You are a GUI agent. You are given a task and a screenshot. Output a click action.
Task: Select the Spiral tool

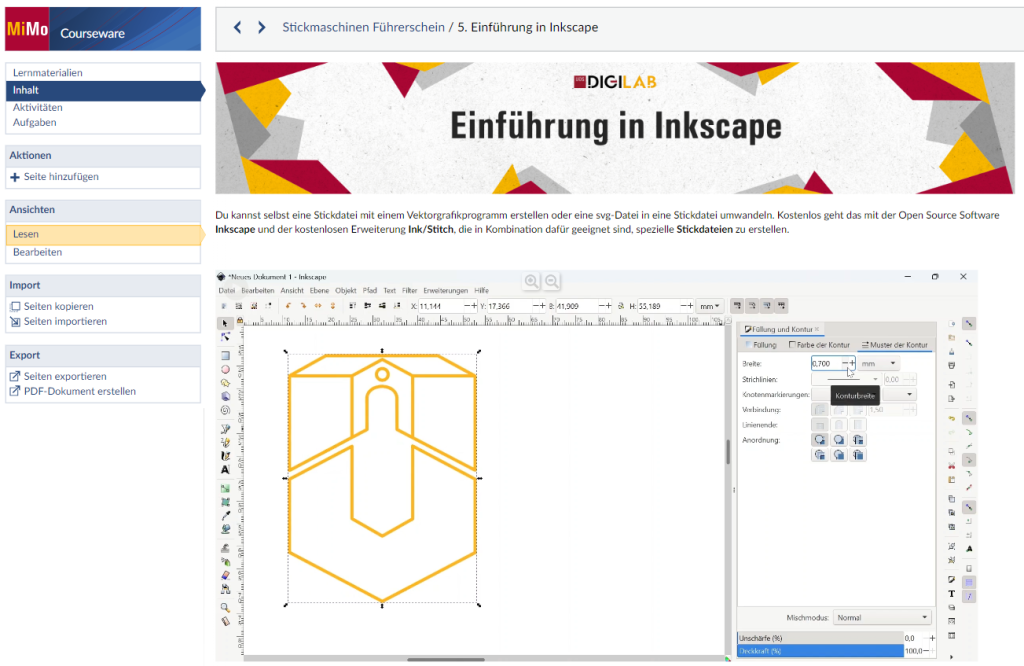point(225,410)
